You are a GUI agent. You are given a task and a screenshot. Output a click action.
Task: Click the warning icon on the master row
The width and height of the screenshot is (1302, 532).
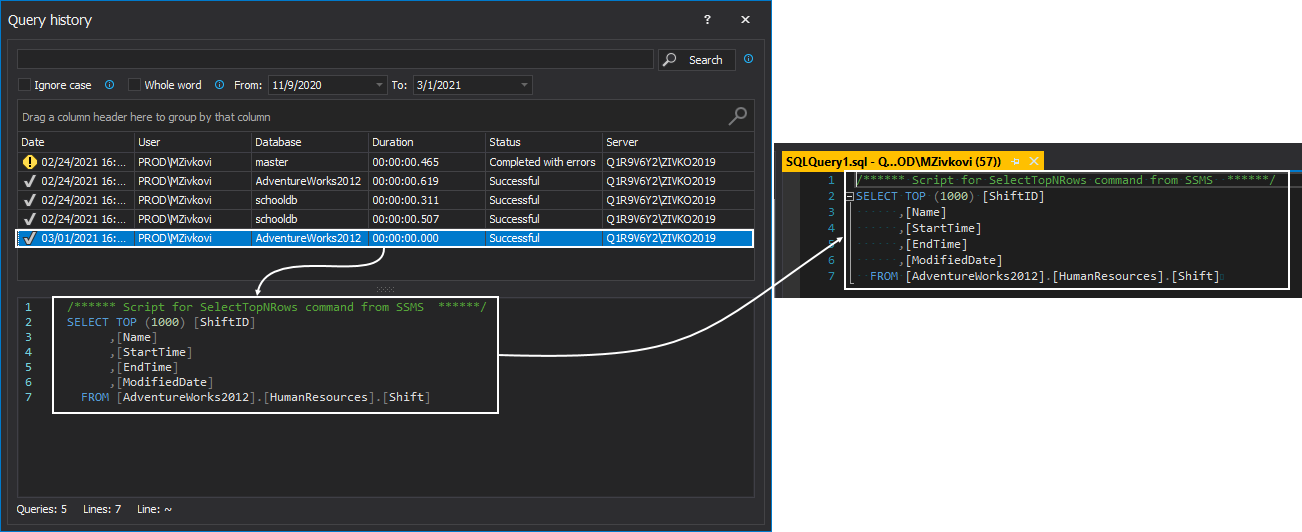pyautogui.click(x=29, y=162)
